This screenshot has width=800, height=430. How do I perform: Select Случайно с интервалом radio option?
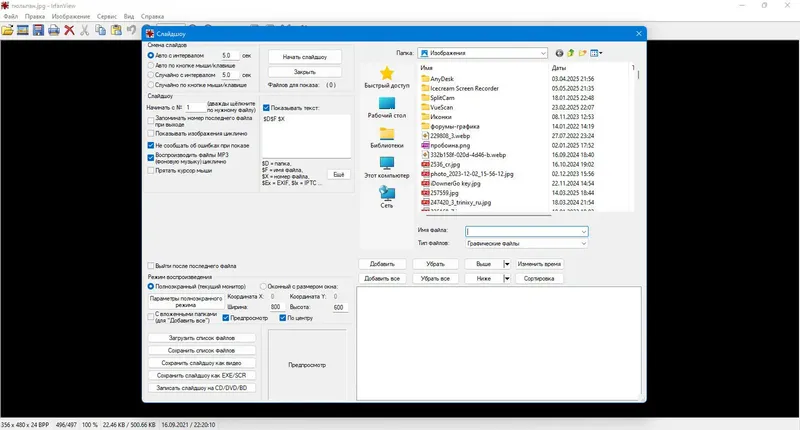point(151,75)
